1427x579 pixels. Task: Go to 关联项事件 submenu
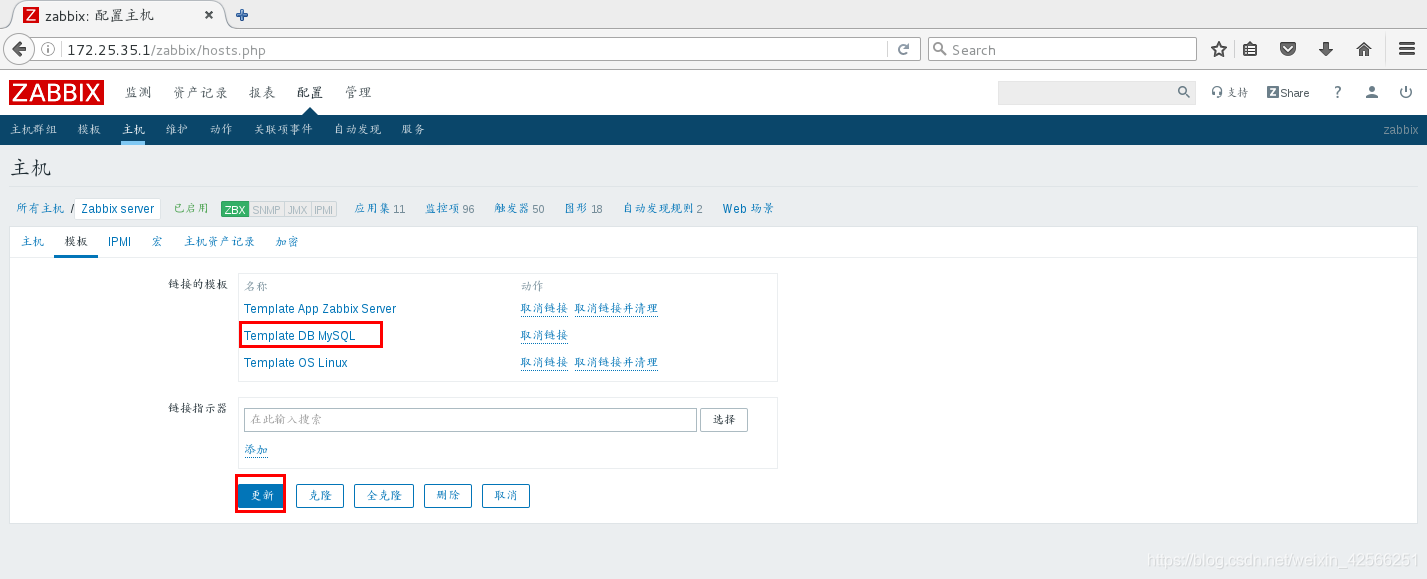tap(283, 130)
